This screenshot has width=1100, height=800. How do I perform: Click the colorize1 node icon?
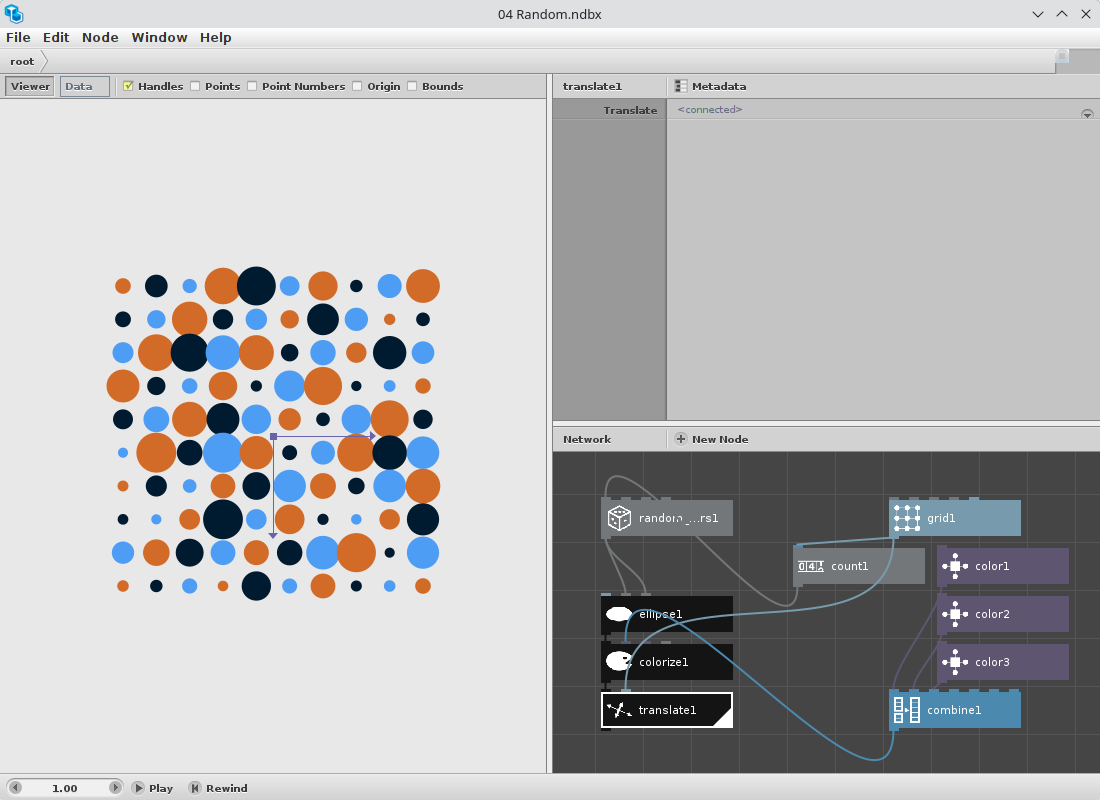click(619, 661)
